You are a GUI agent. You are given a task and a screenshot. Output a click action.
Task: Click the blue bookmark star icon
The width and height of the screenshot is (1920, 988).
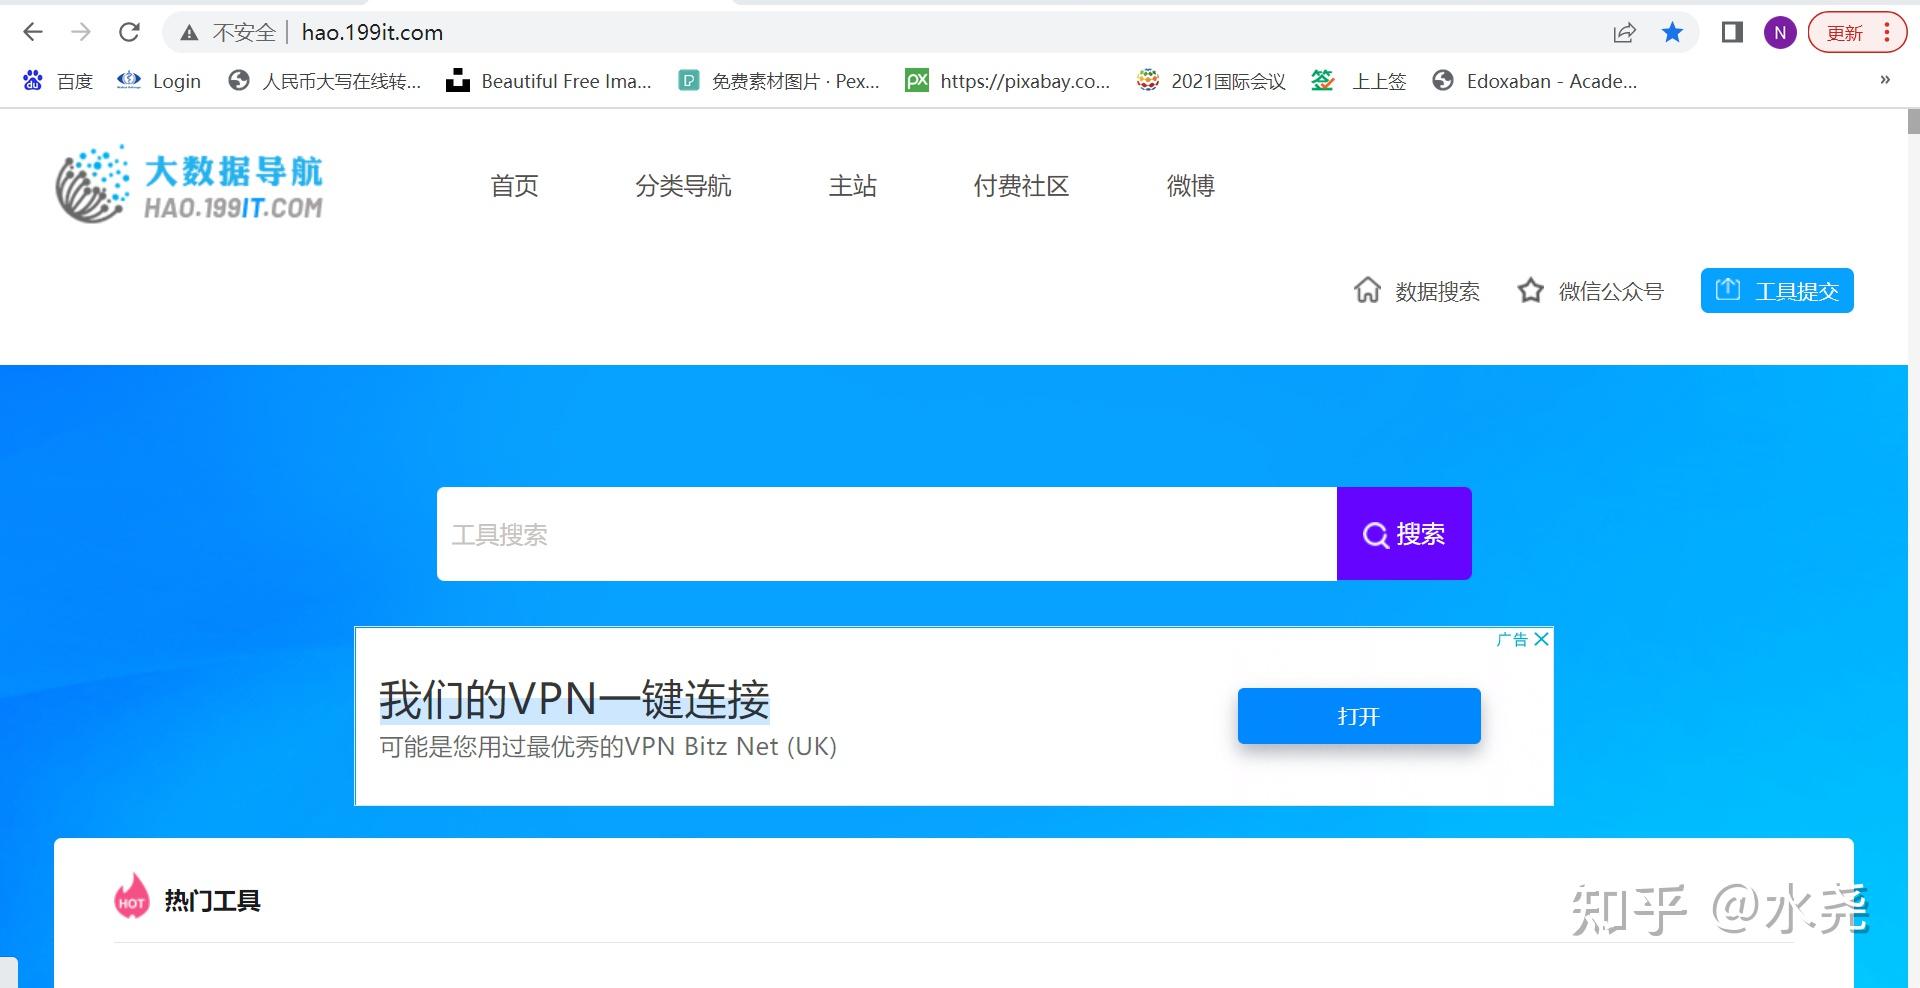[1672, 33]
